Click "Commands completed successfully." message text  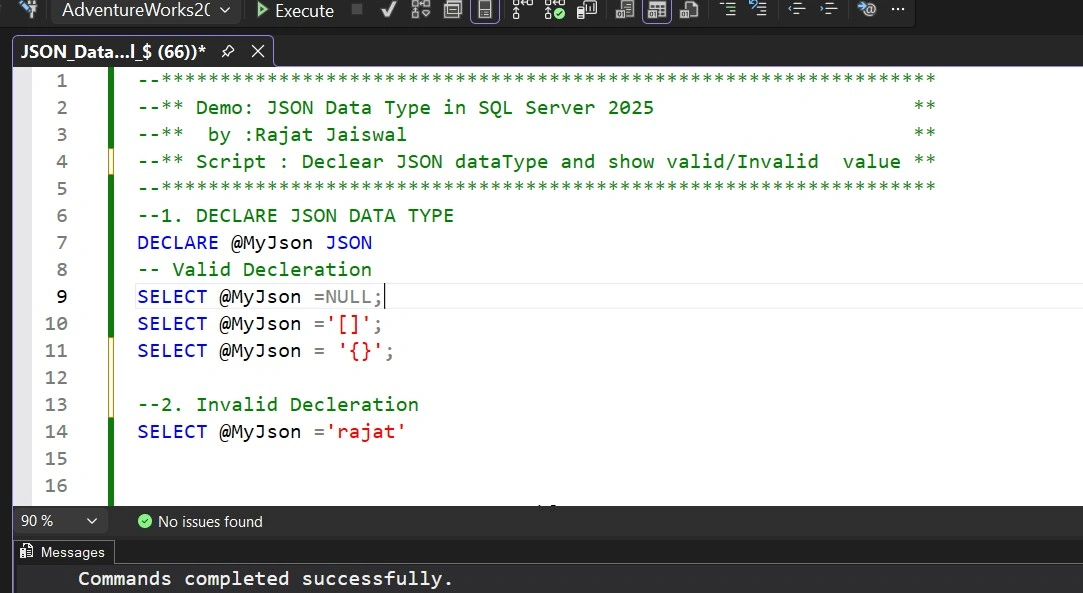[x=265, y=579]
